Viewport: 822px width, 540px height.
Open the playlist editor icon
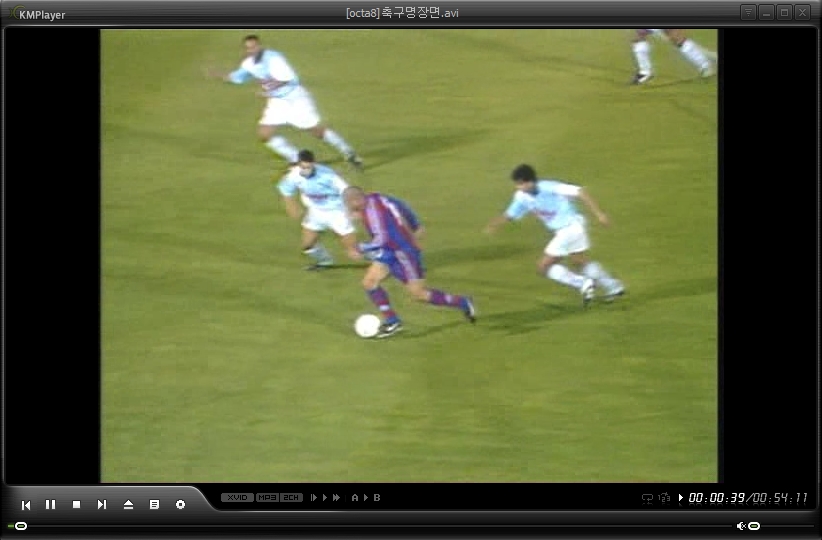154,505
